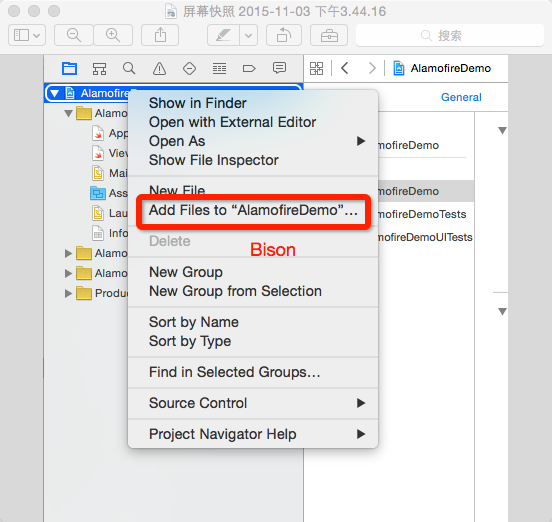The height and width of the screenshot is (522, 552).
Task: Select the Vie swift file row
Action: (109, 153)
